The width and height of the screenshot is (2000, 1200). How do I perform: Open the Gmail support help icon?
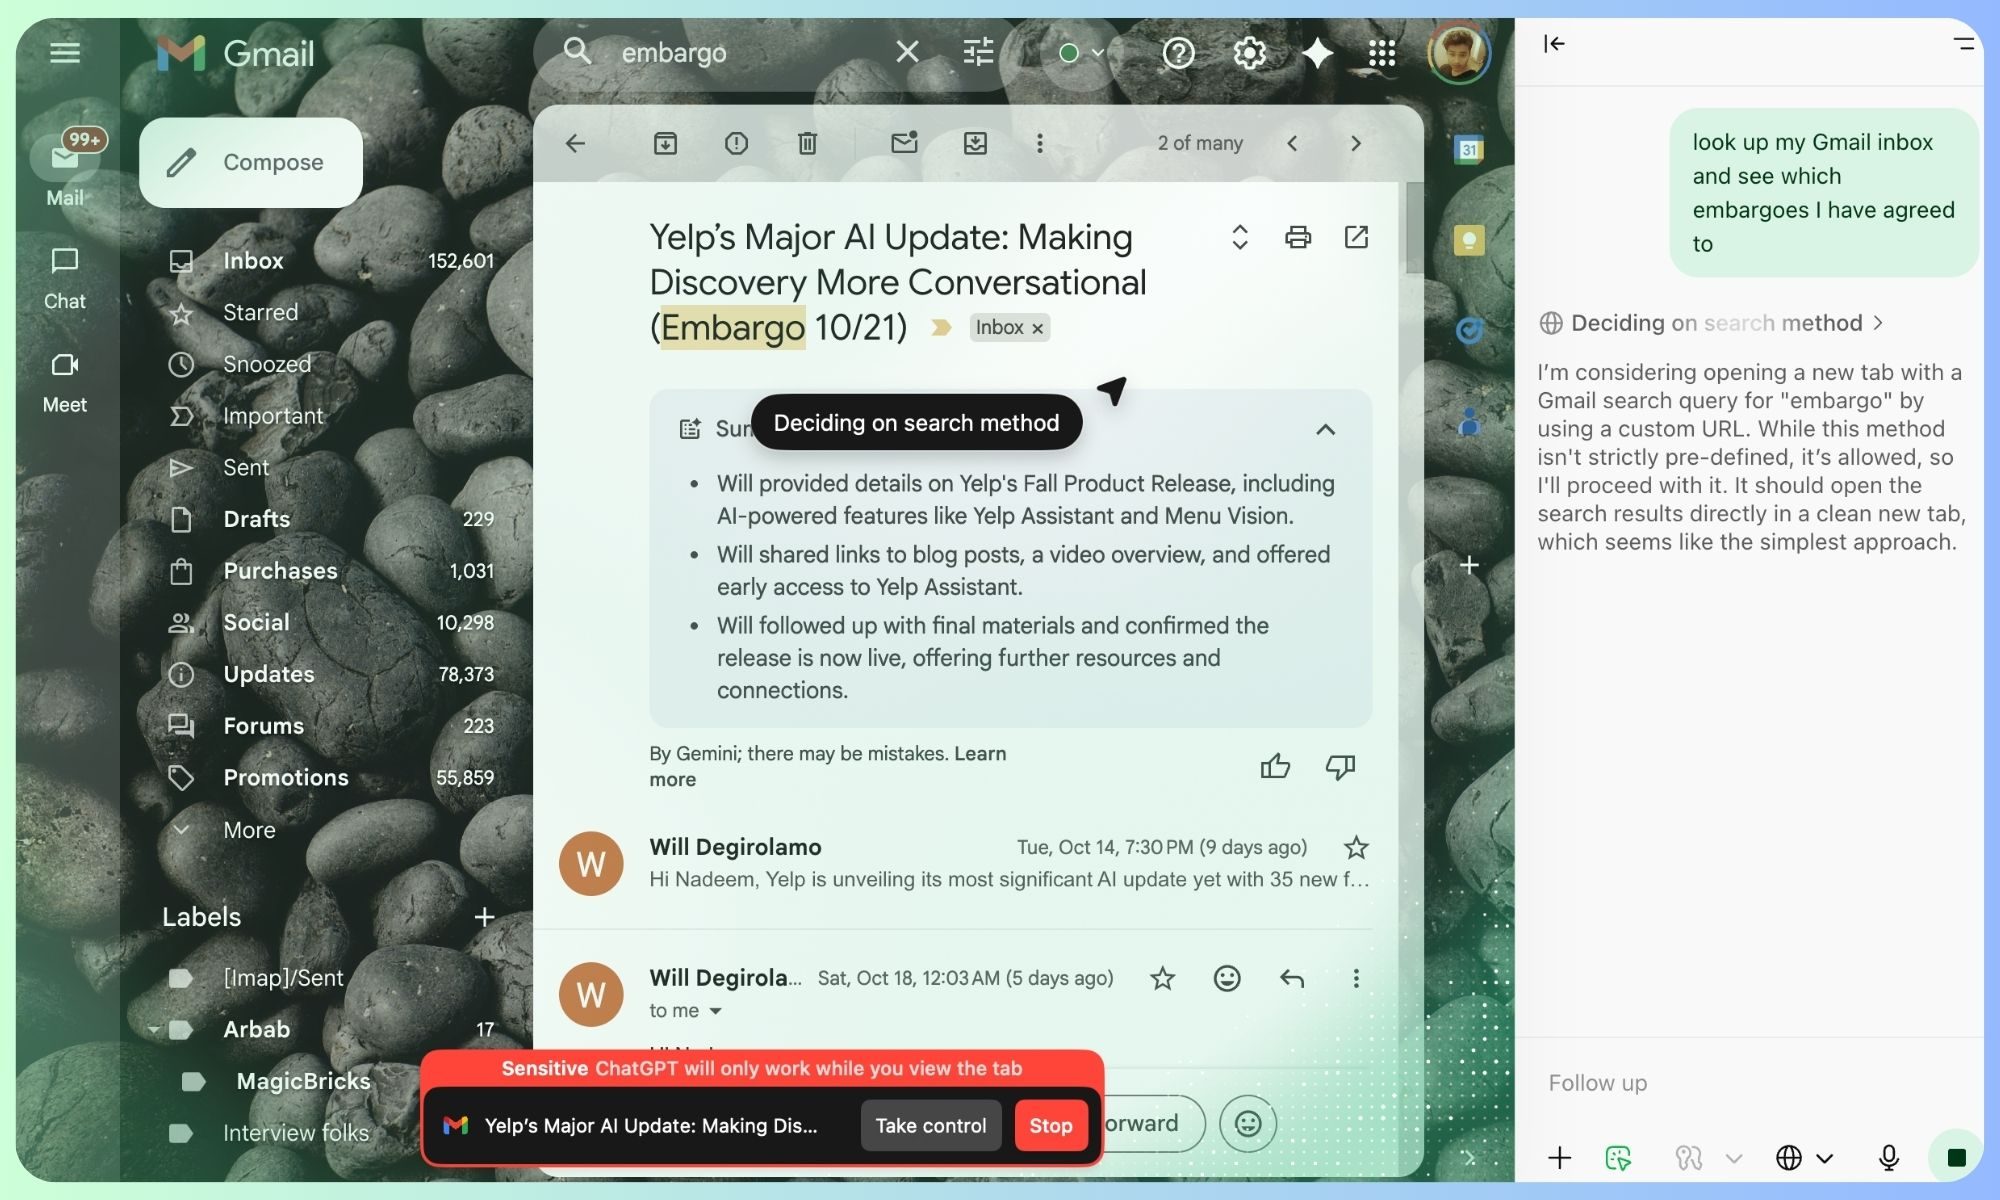click(1179, 52)
